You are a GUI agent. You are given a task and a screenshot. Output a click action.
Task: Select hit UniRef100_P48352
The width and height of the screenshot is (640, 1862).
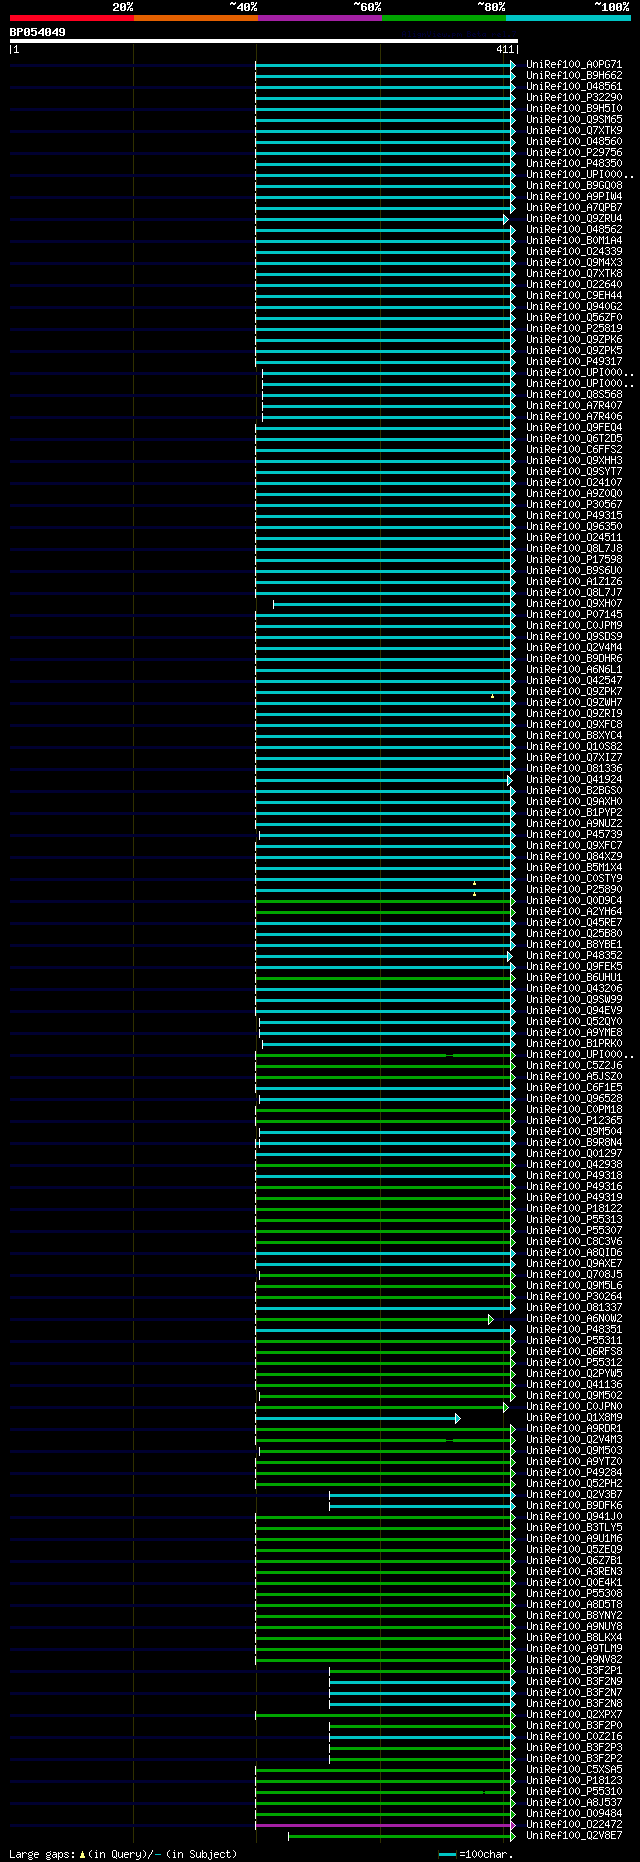click(574, 956)
